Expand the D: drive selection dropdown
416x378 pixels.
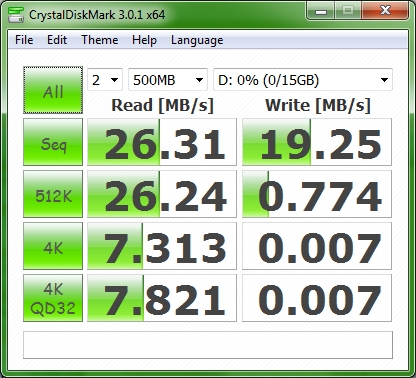point(303,80)
